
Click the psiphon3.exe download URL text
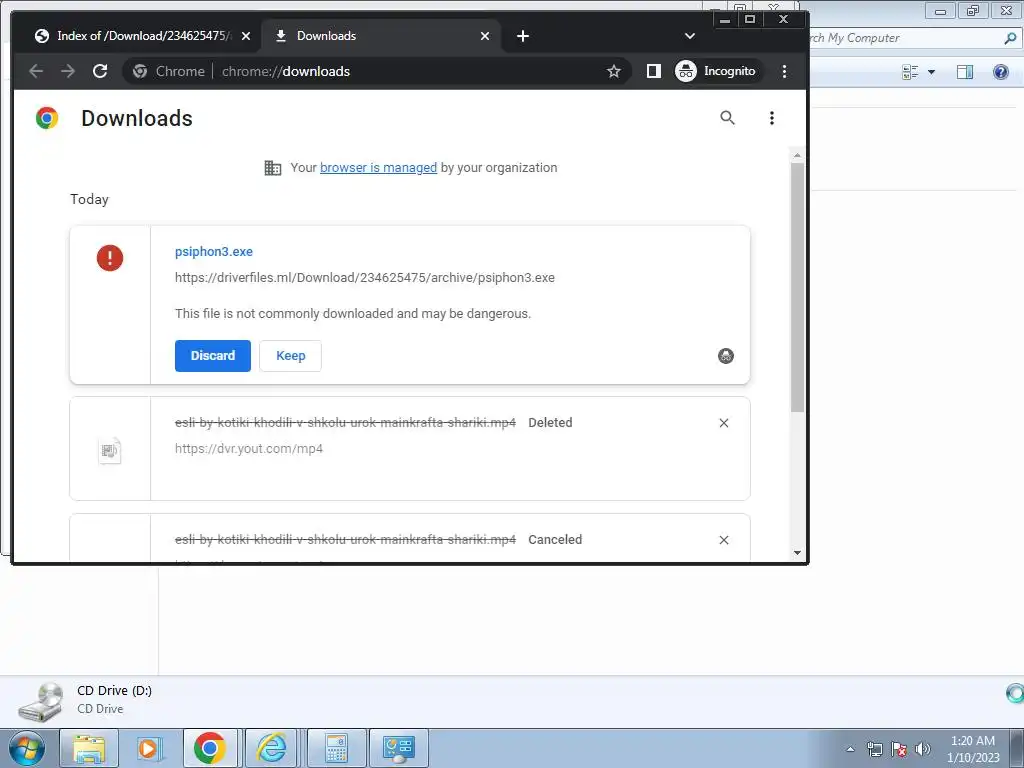[365, 278]
